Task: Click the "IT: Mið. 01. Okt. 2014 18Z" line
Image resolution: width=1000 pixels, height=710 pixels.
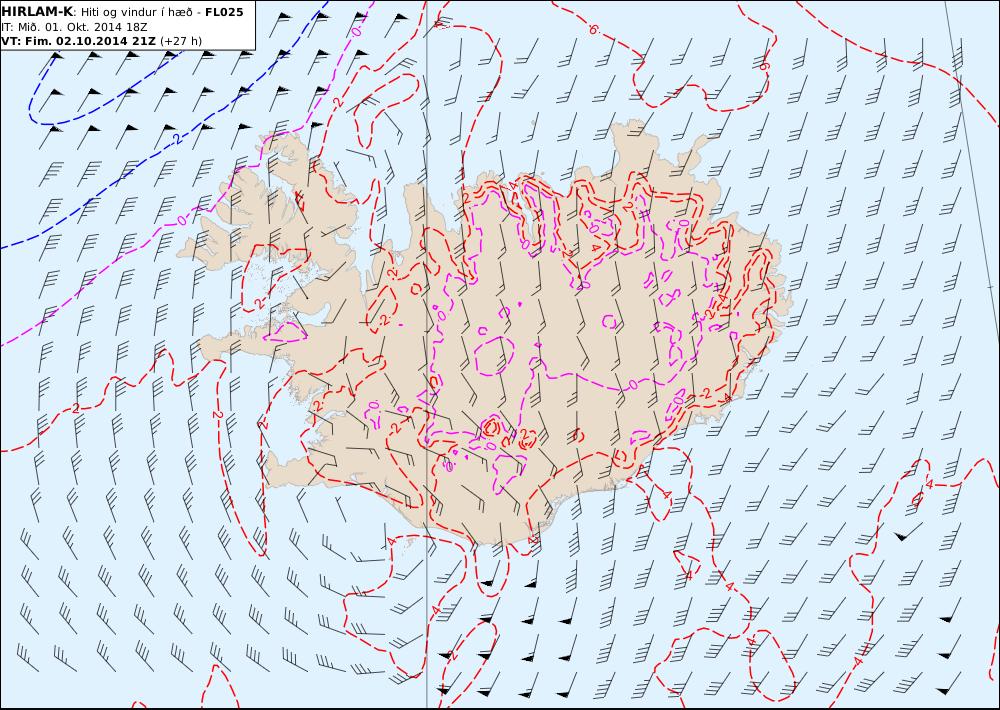Action: point(74,27)
